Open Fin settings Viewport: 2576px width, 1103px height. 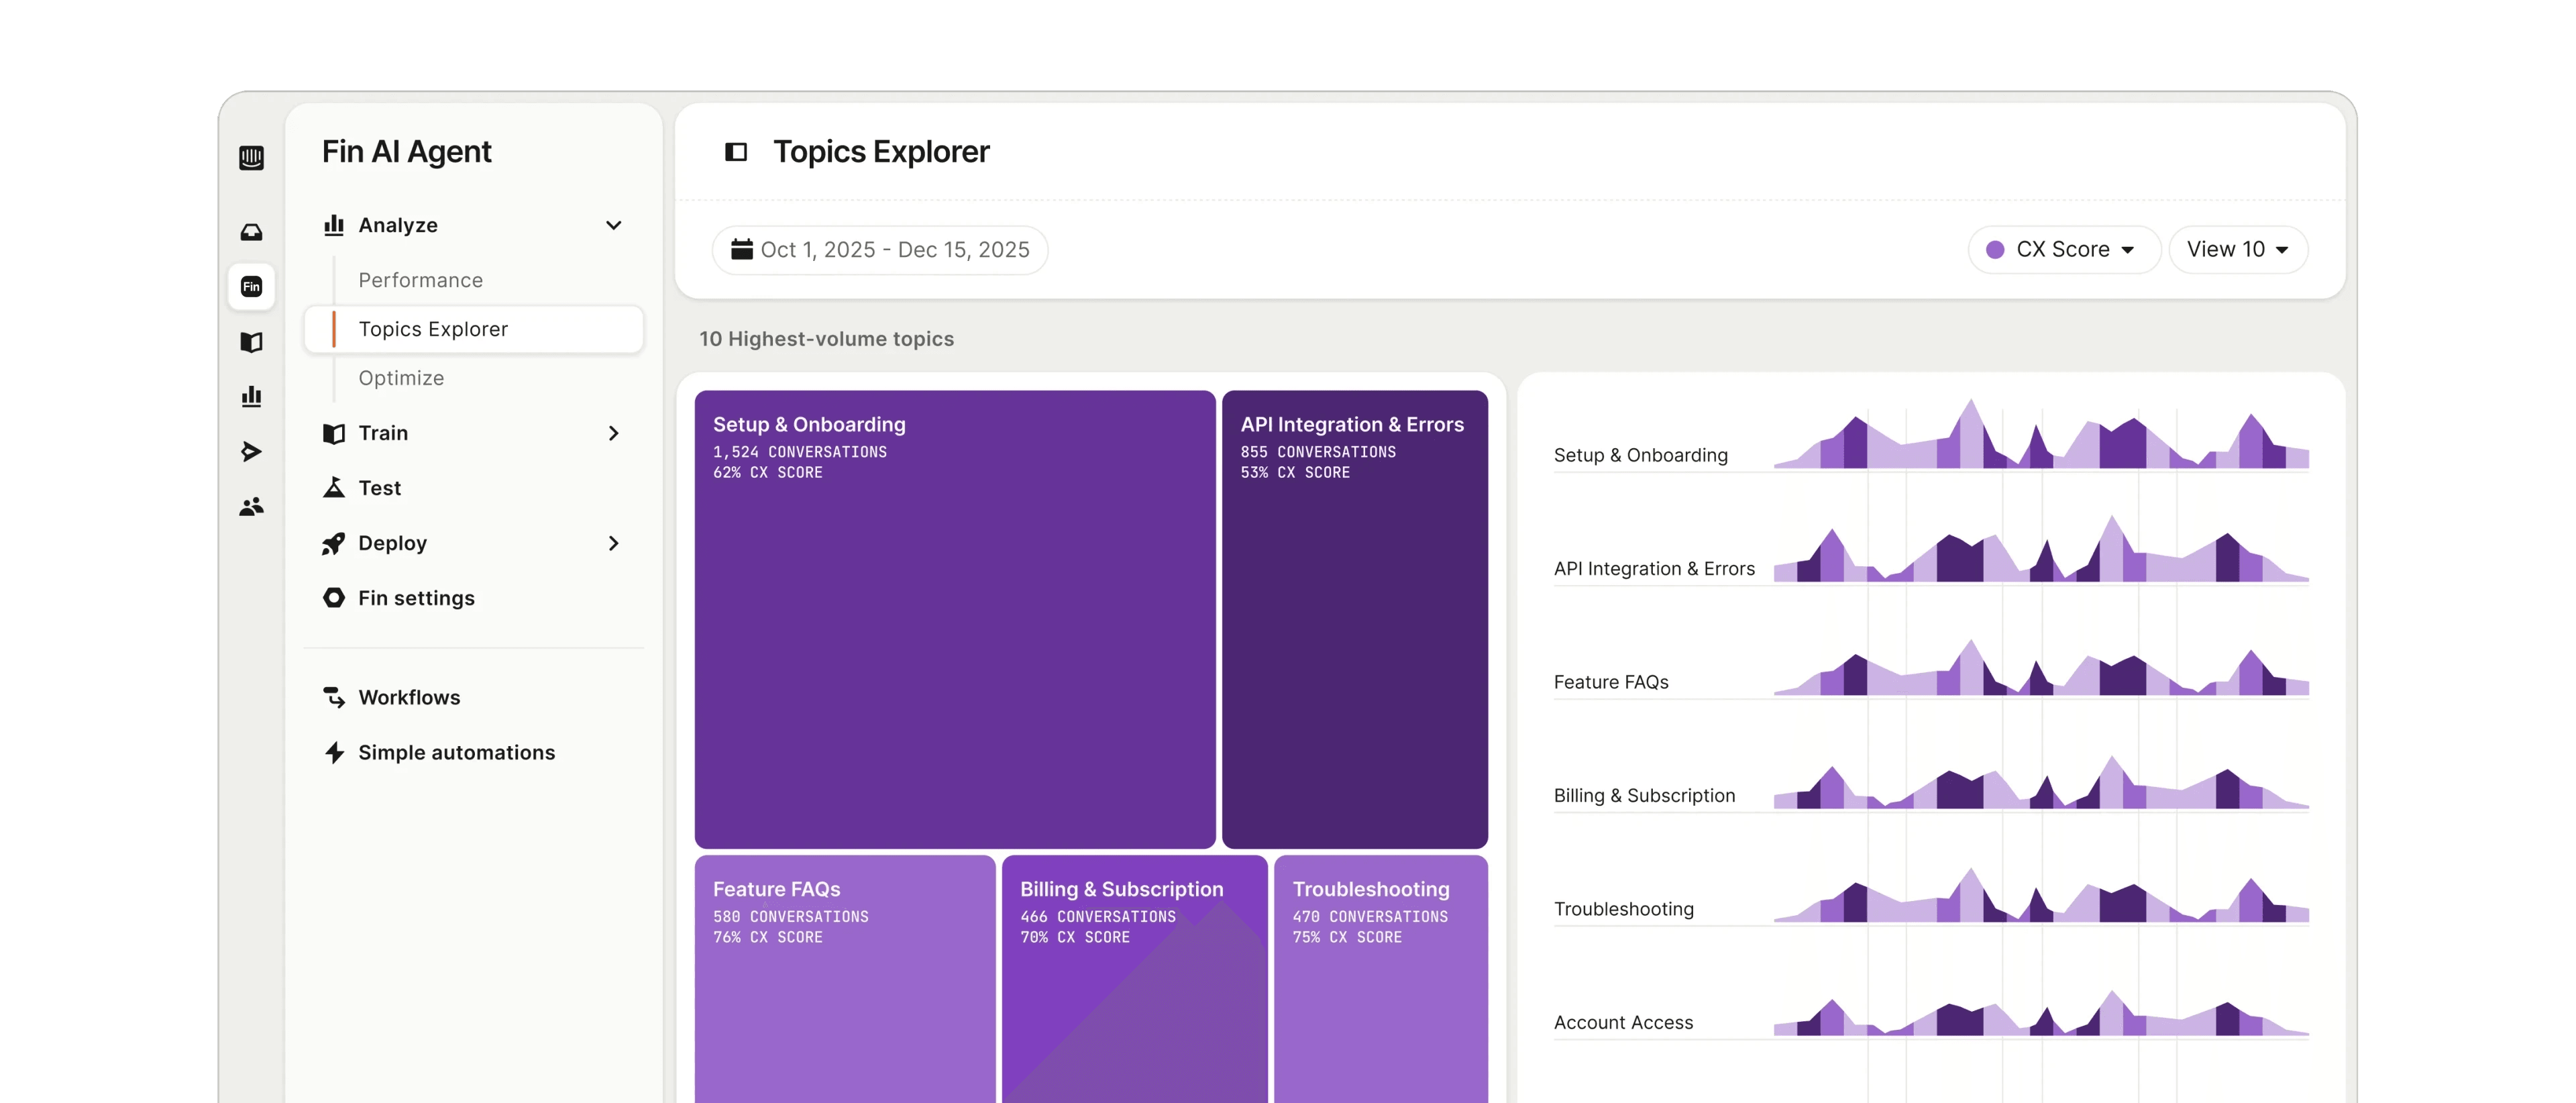(x=416, y=598)
